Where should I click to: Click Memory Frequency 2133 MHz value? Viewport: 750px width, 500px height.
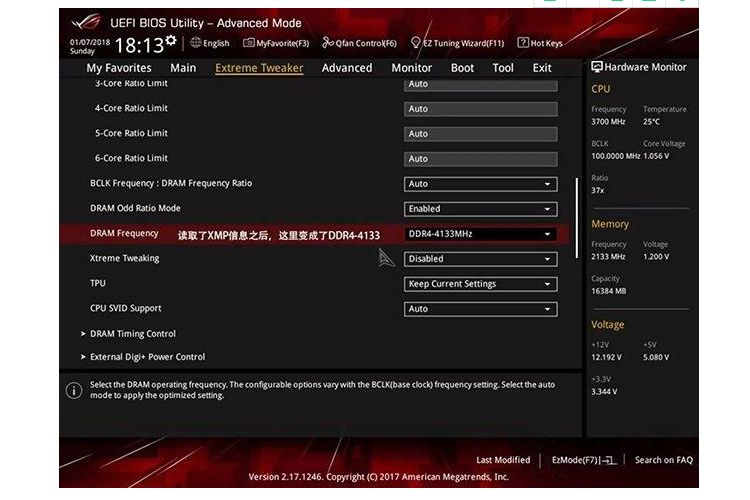608,256
